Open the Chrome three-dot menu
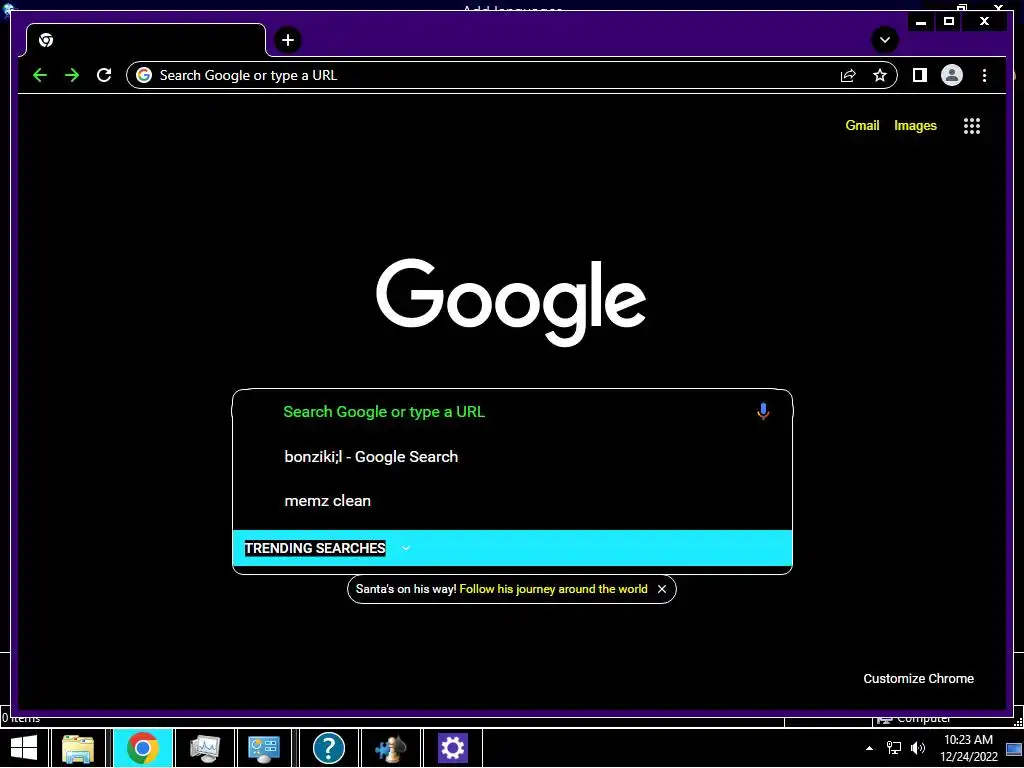Image resolution: width=1024 pixels, height=768 pixels. 984,75
